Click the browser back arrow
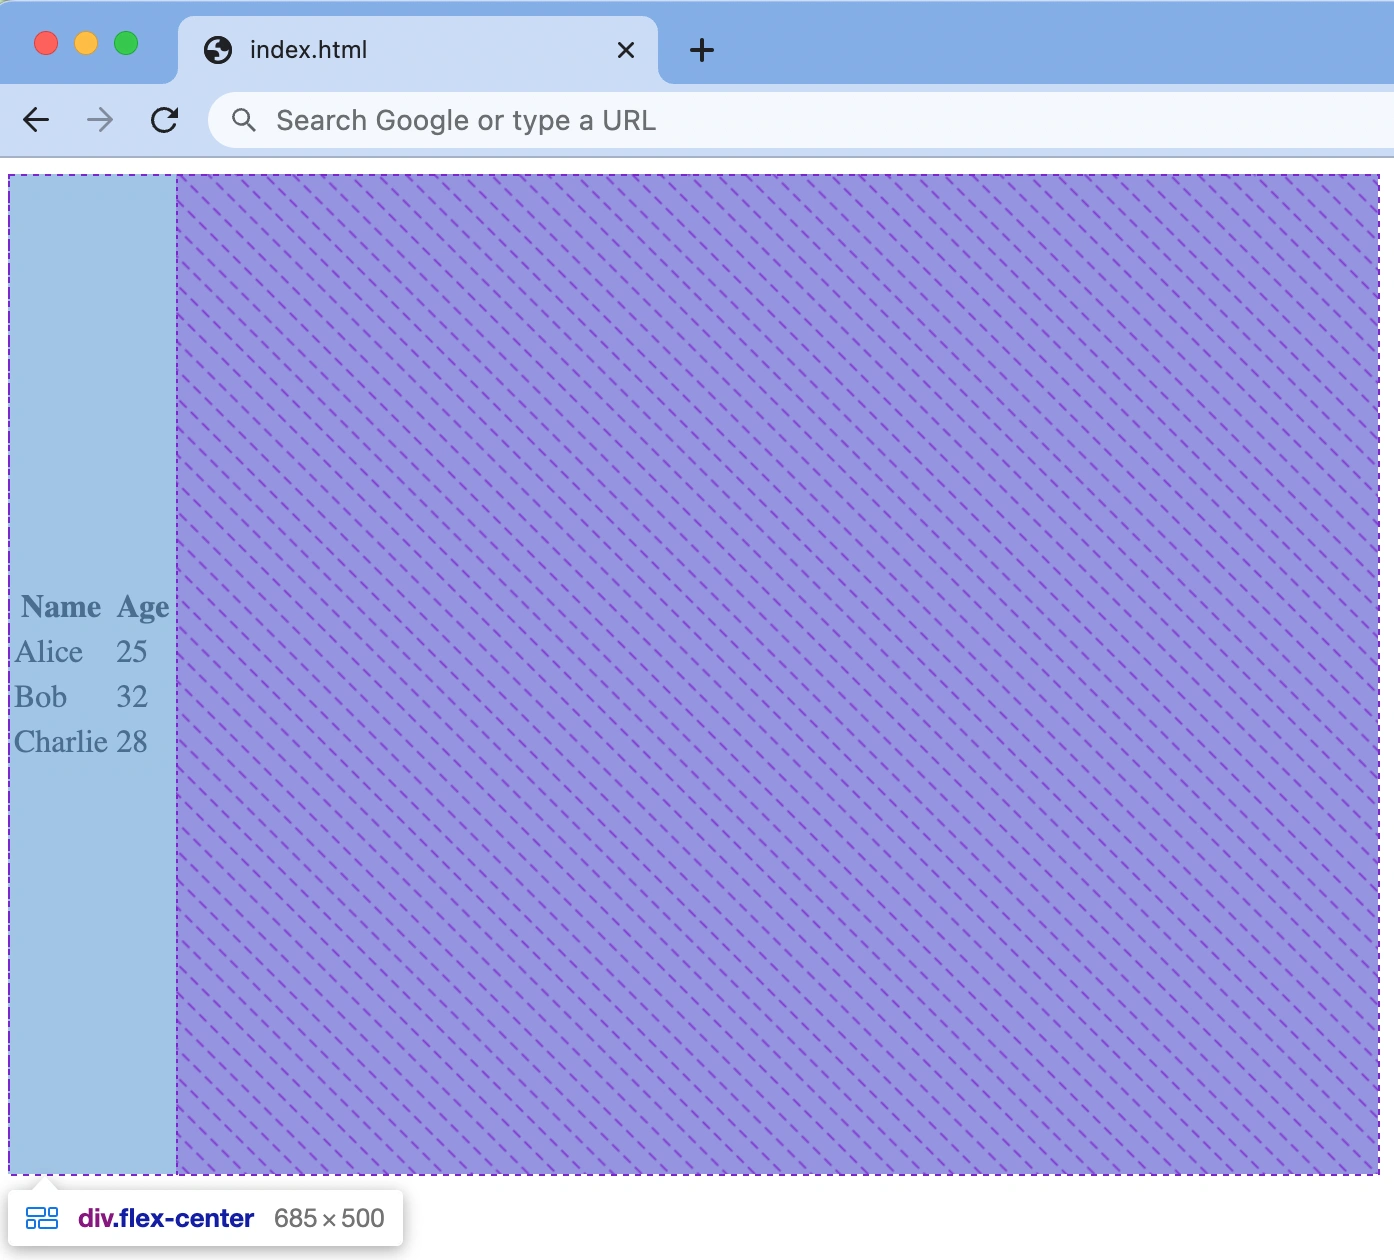This screenshot has width=1394, height=1260. 37,119
